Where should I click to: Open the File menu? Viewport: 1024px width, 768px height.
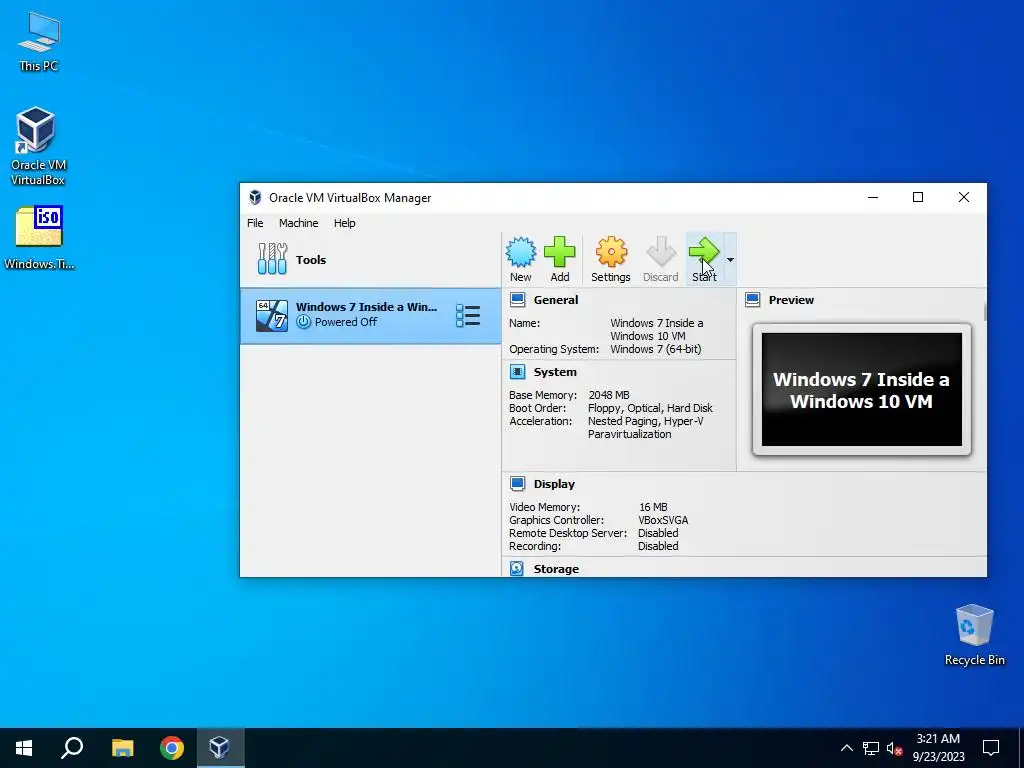pyautogui.click(x=255, y=223)
